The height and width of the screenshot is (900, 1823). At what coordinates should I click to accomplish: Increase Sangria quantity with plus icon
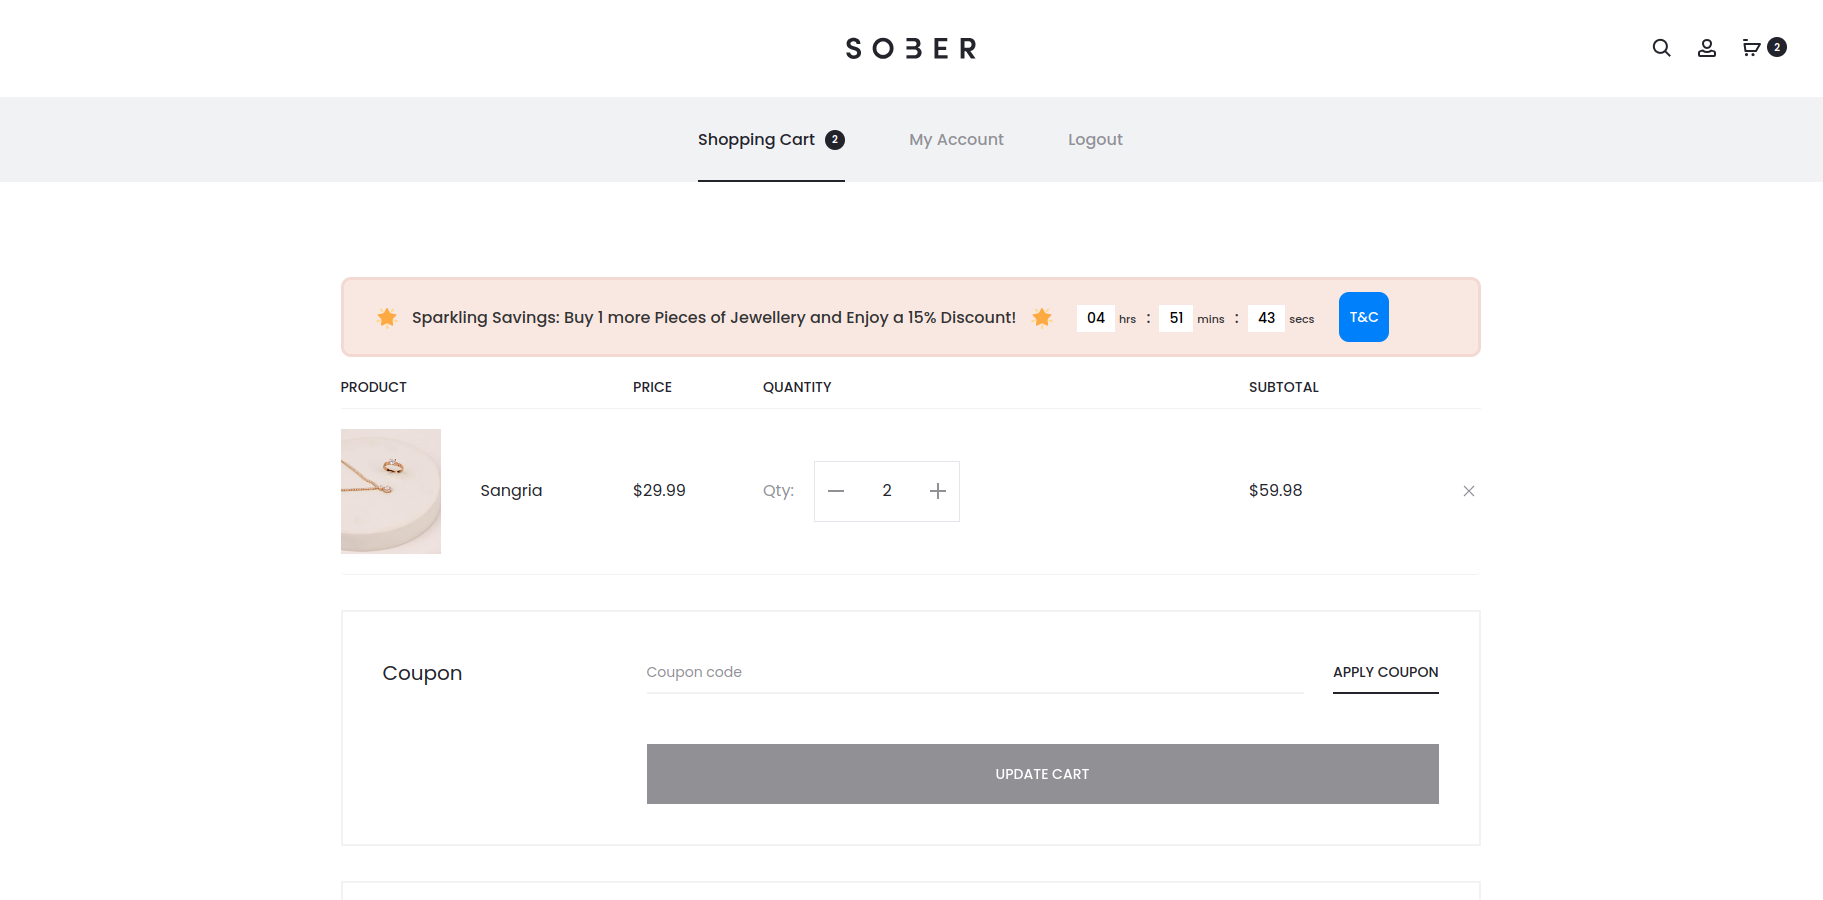tap(938, 491)
